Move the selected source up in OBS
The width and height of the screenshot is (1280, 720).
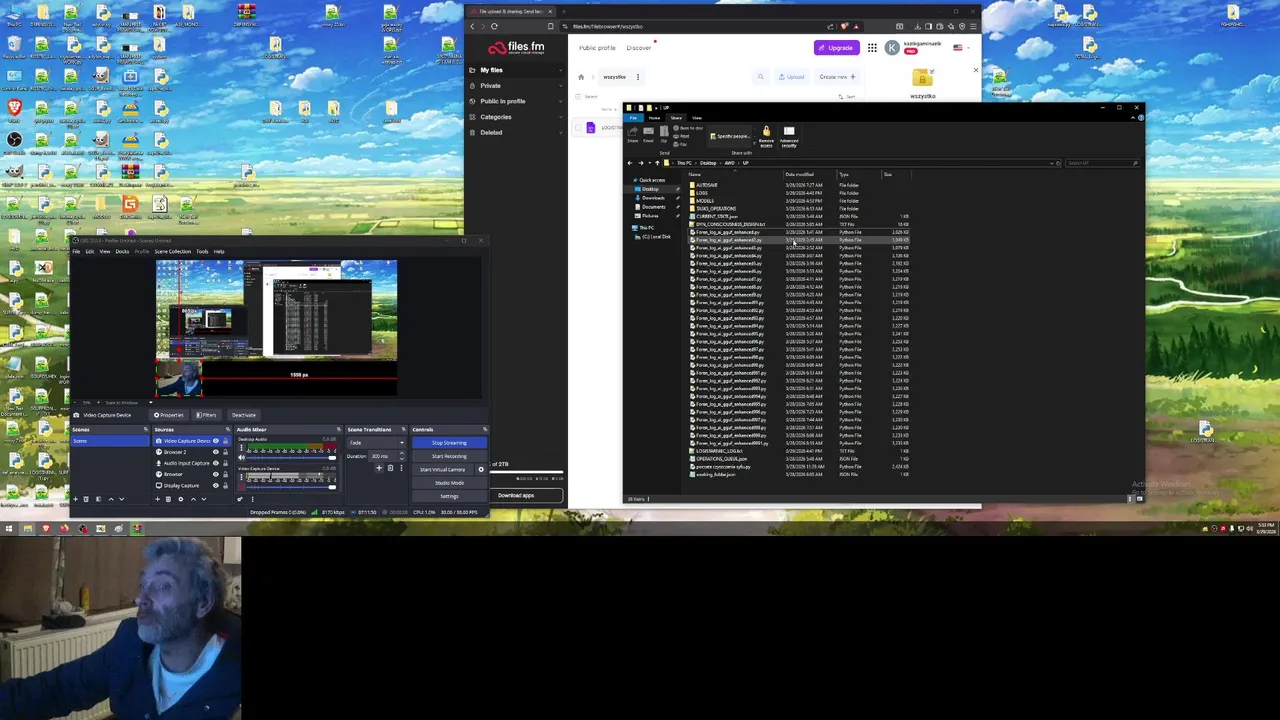pyautogui.click(x=193, y=499)
